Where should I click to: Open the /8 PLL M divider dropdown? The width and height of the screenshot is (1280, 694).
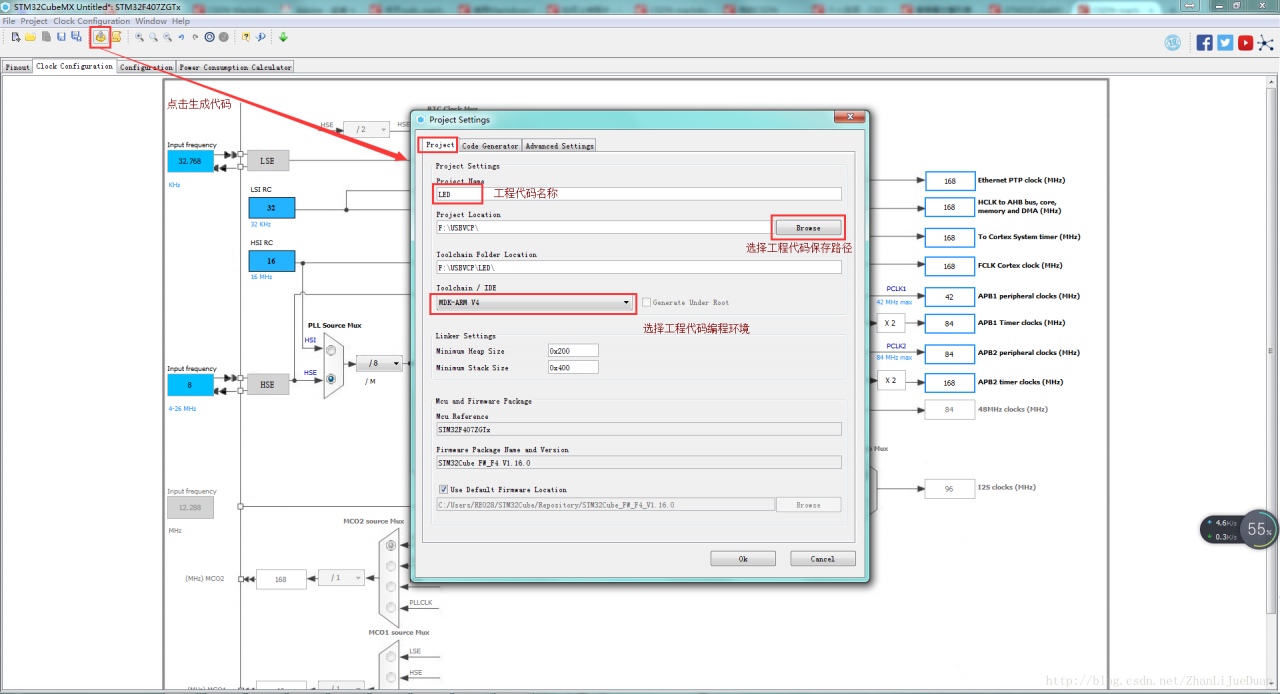tap(380, 364)
